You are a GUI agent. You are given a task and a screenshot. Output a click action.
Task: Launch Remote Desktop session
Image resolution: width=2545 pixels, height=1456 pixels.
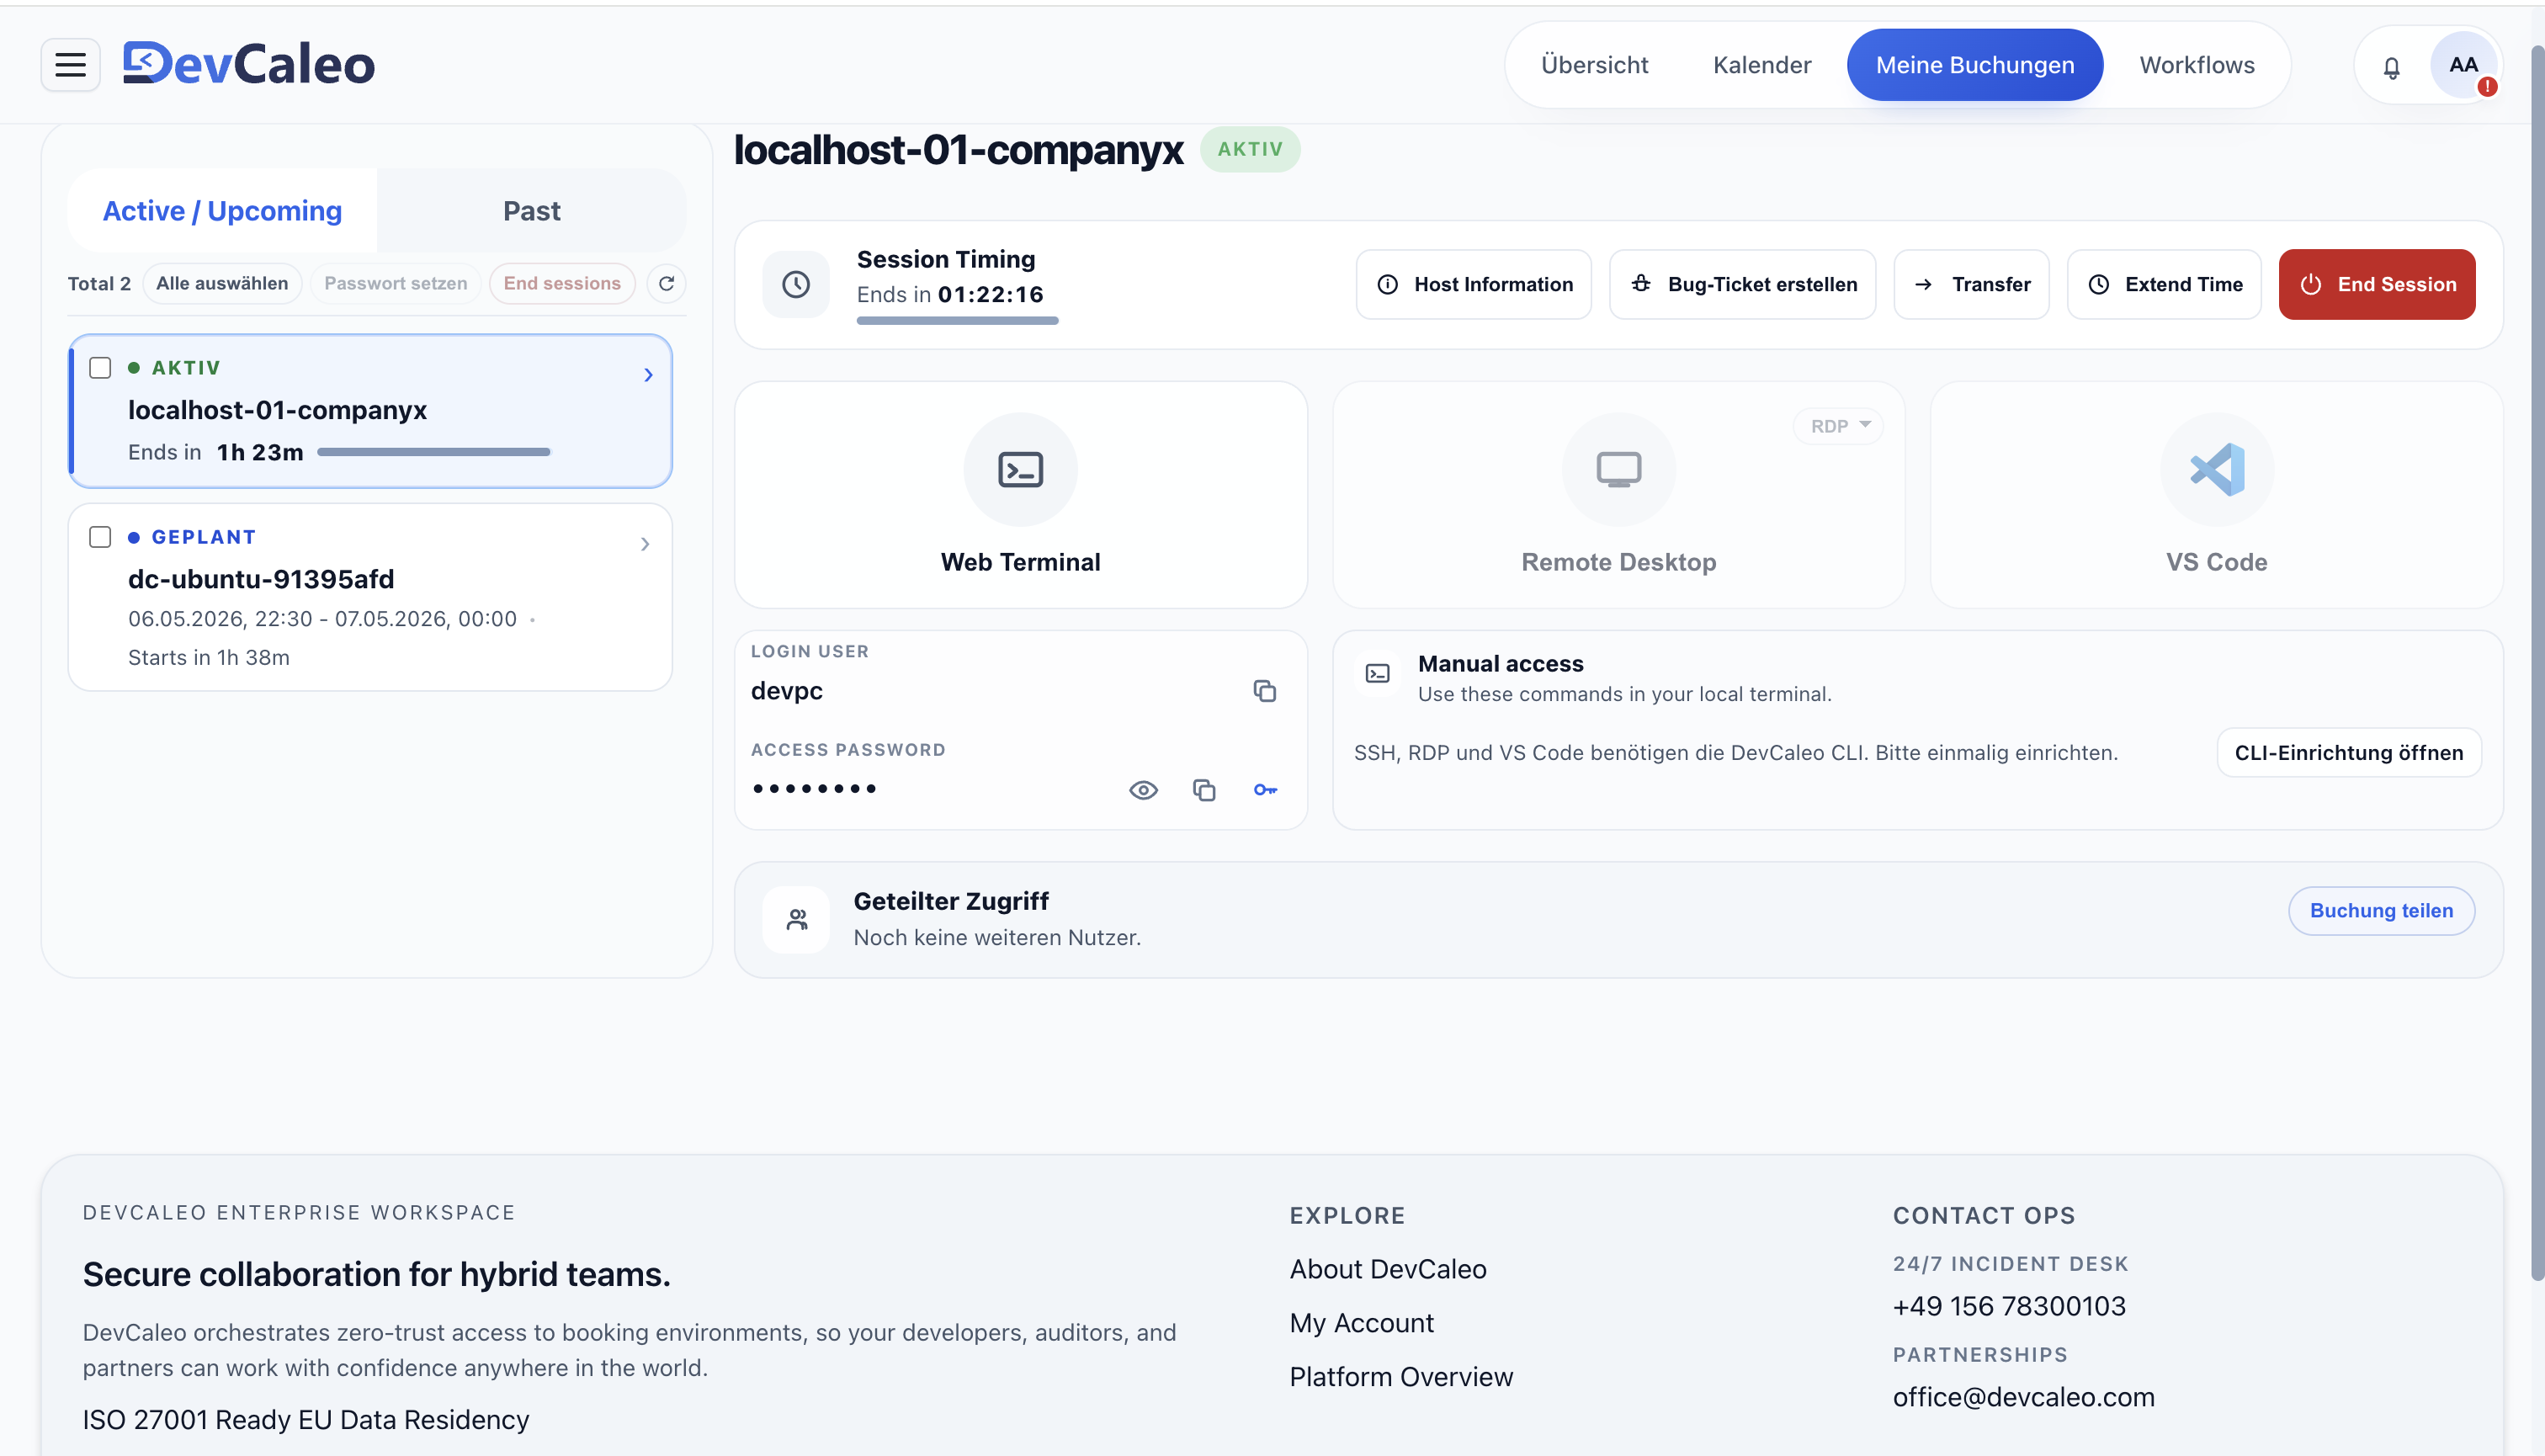(1618, 494)
